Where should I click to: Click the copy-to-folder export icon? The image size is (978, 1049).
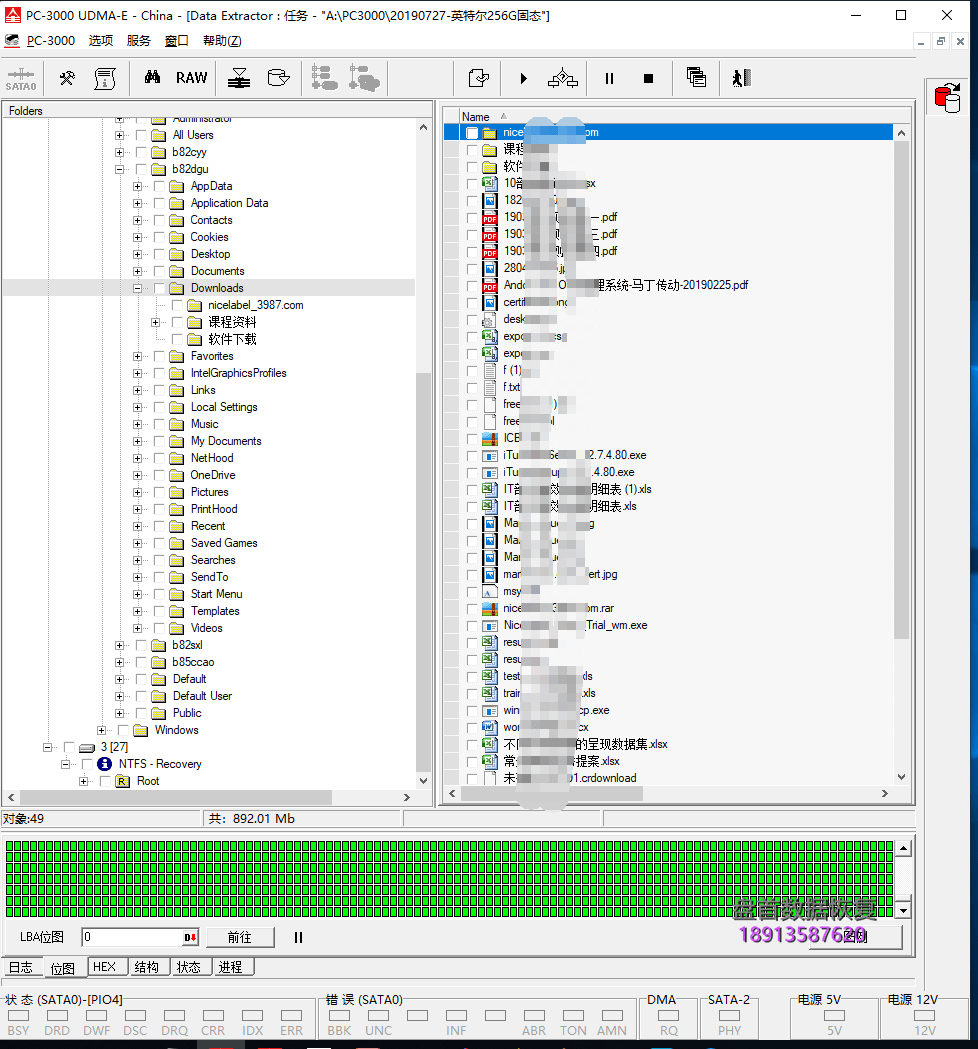[479, 78]
